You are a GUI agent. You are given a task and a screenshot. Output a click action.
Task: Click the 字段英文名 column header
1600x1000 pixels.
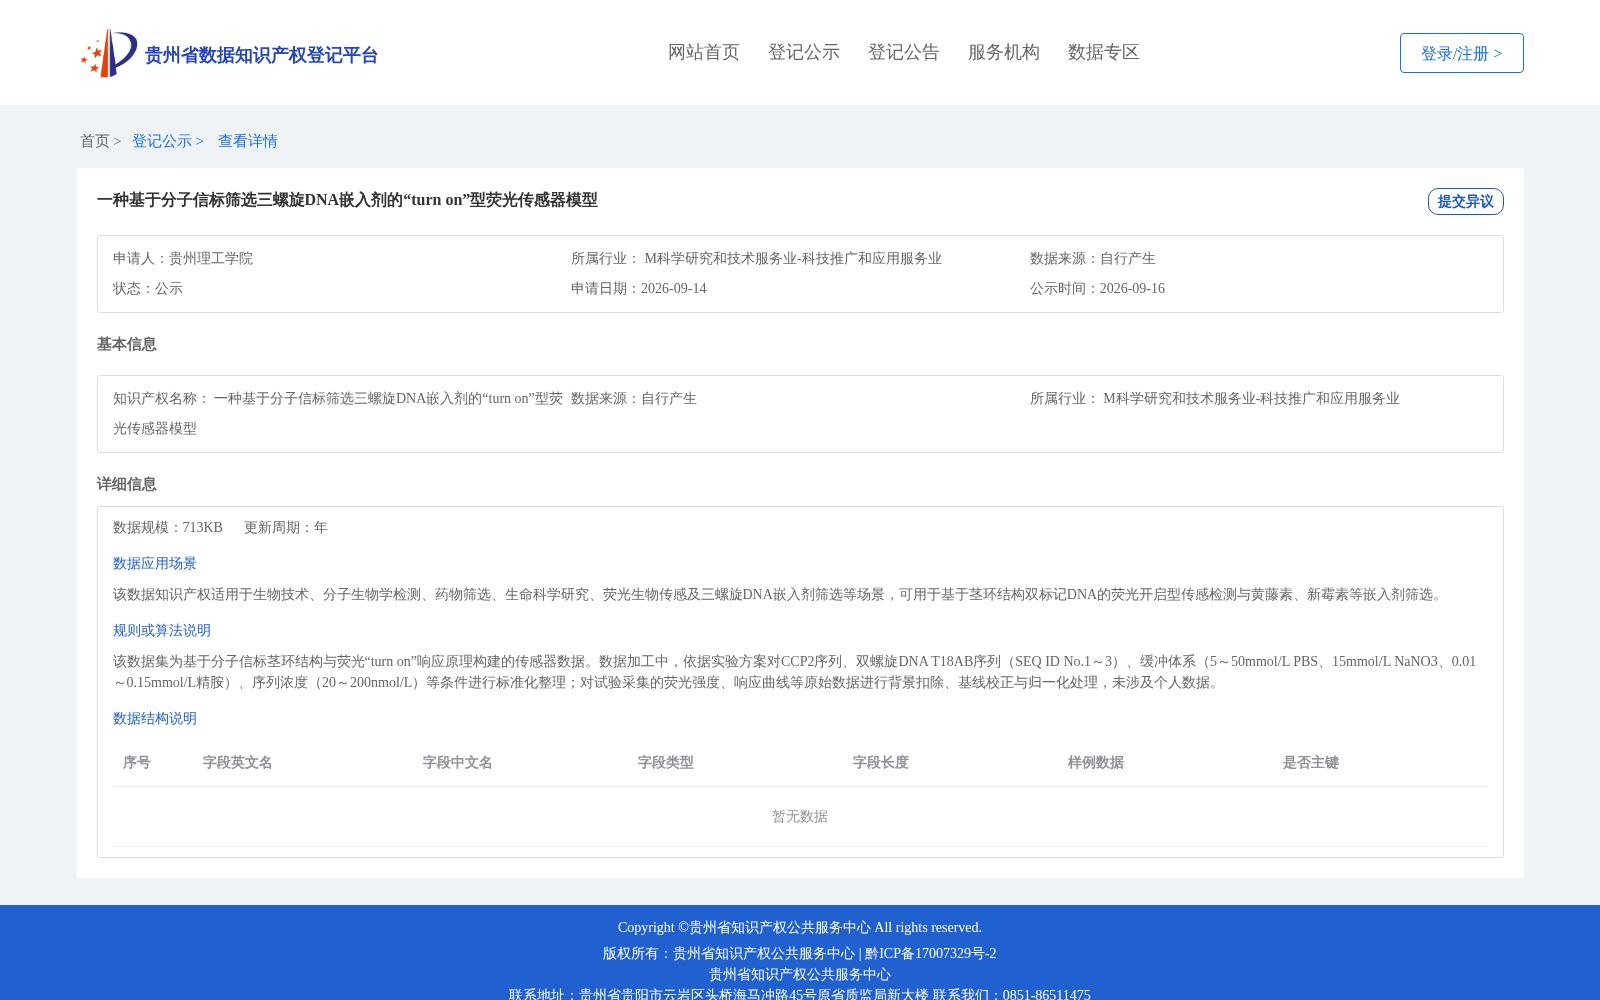click(238, 762)
